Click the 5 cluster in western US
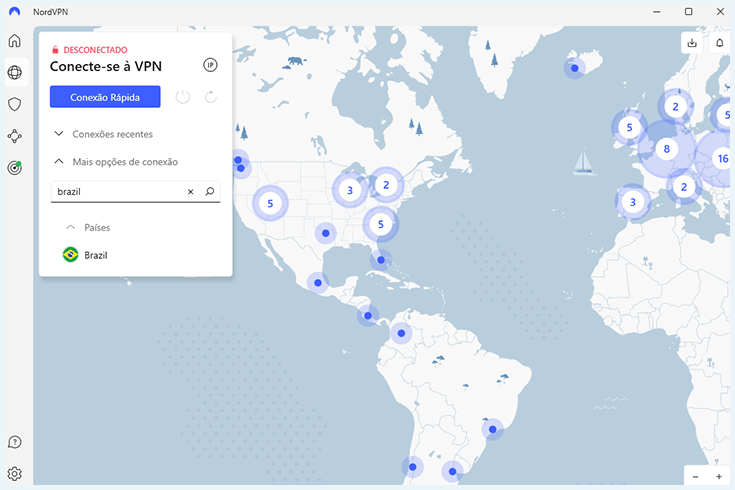This screenshot has width=735, height=490. 270,204
